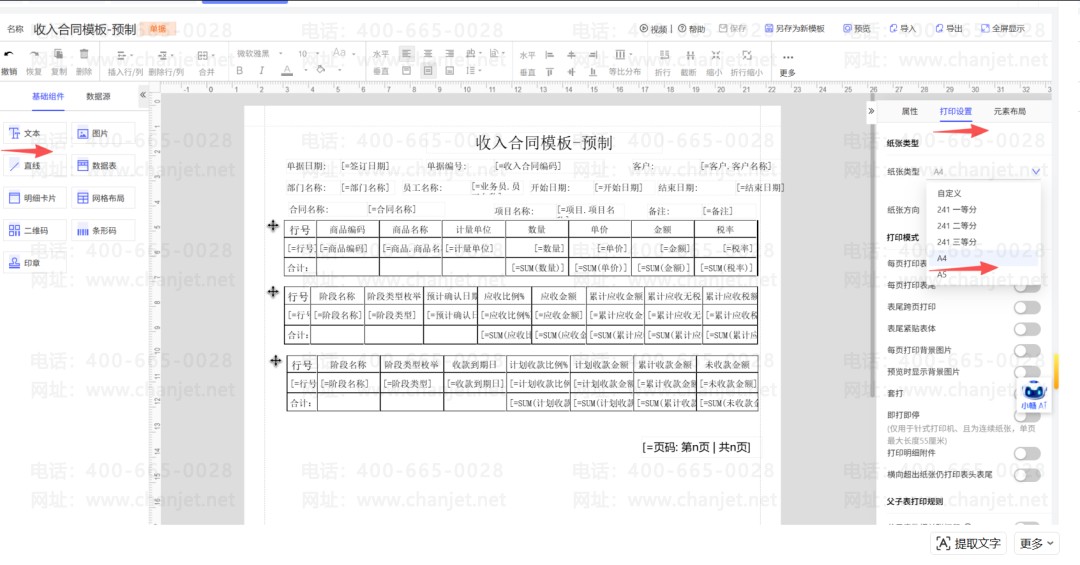Image resolution: width=1080 pixels, height=565 pixels.
Task: Open the font size 10 dropdown
Action: tap(307, 54)
